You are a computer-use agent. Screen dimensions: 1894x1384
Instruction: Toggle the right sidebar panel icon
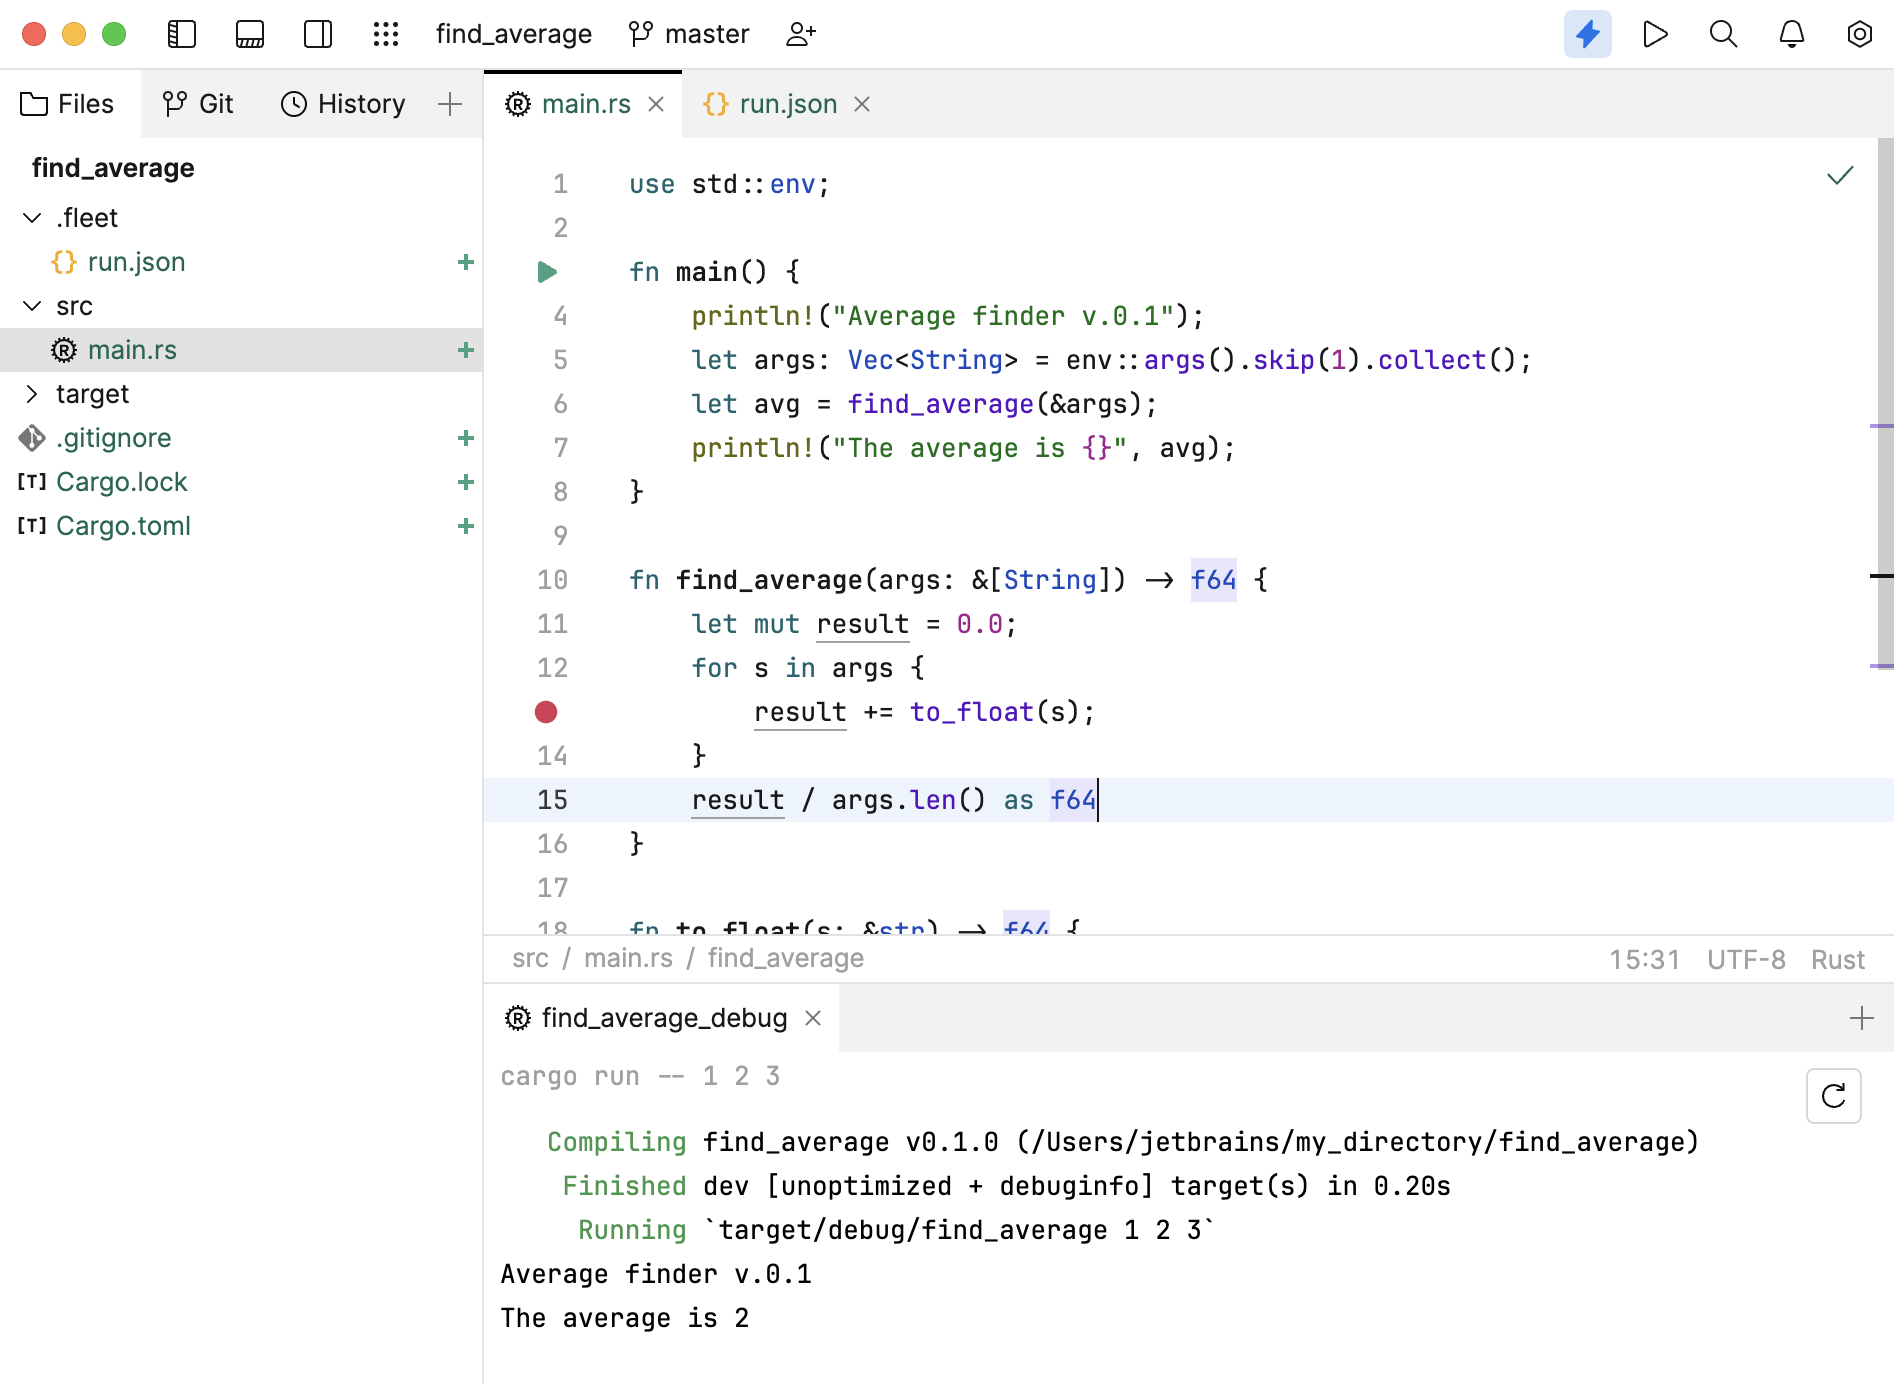318,34
